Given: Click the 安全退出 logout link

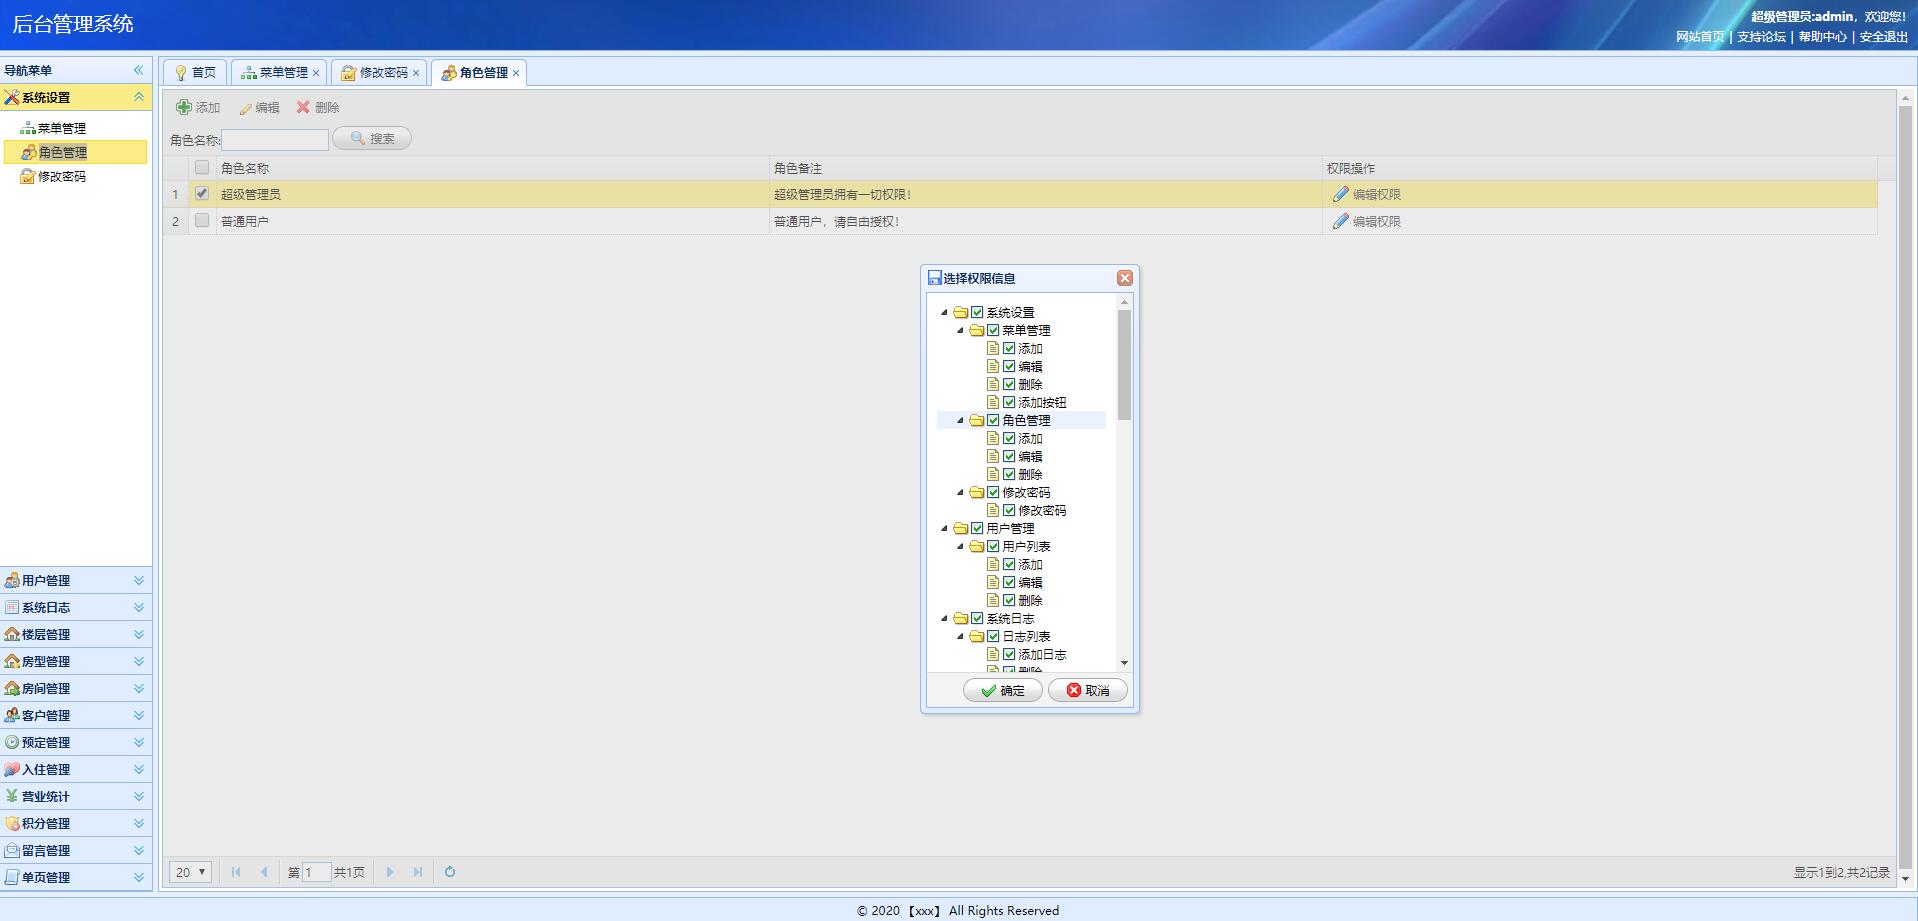Looking at the screenshot, I should pos(1883,37).
